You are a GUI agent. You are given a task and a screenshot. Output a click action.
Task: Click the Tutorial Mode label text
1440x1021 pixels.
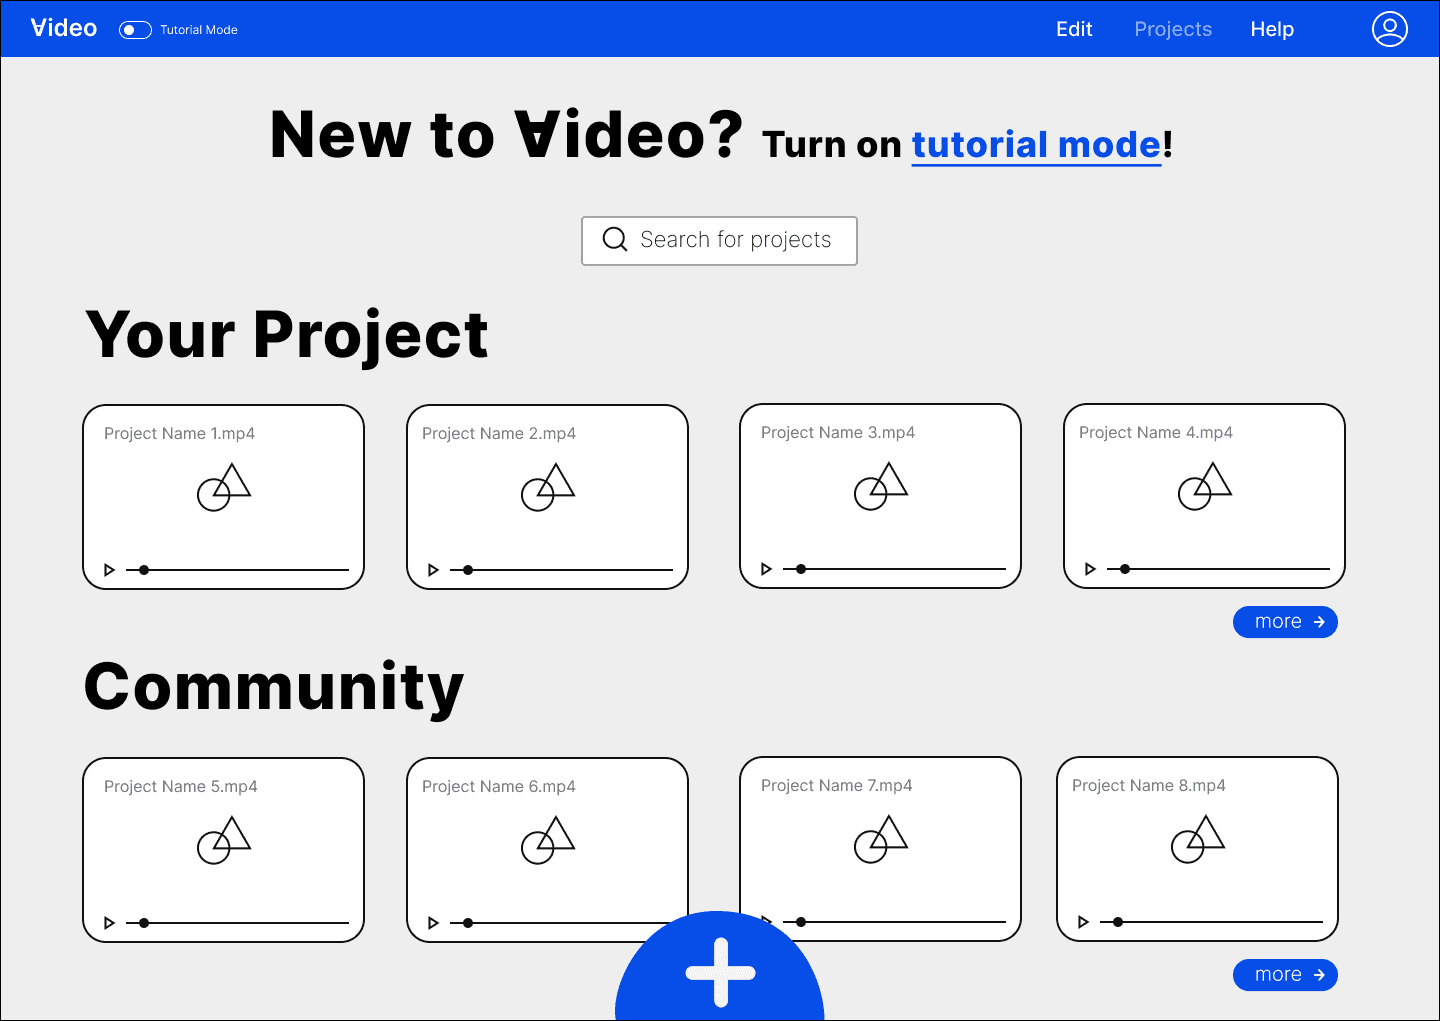pyautogui.click(x=199, y=30)
